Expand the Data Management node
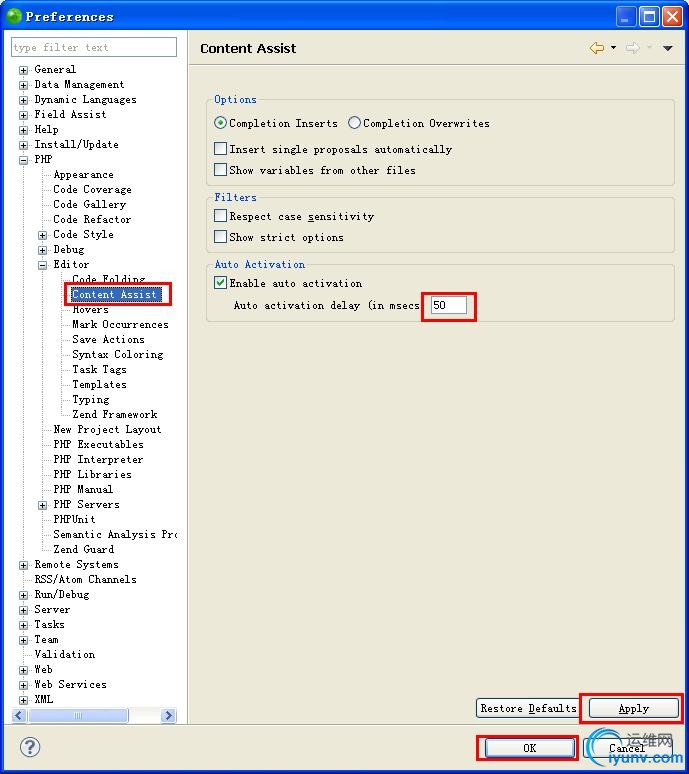The image size is (689, 774). tap(23, 85)
